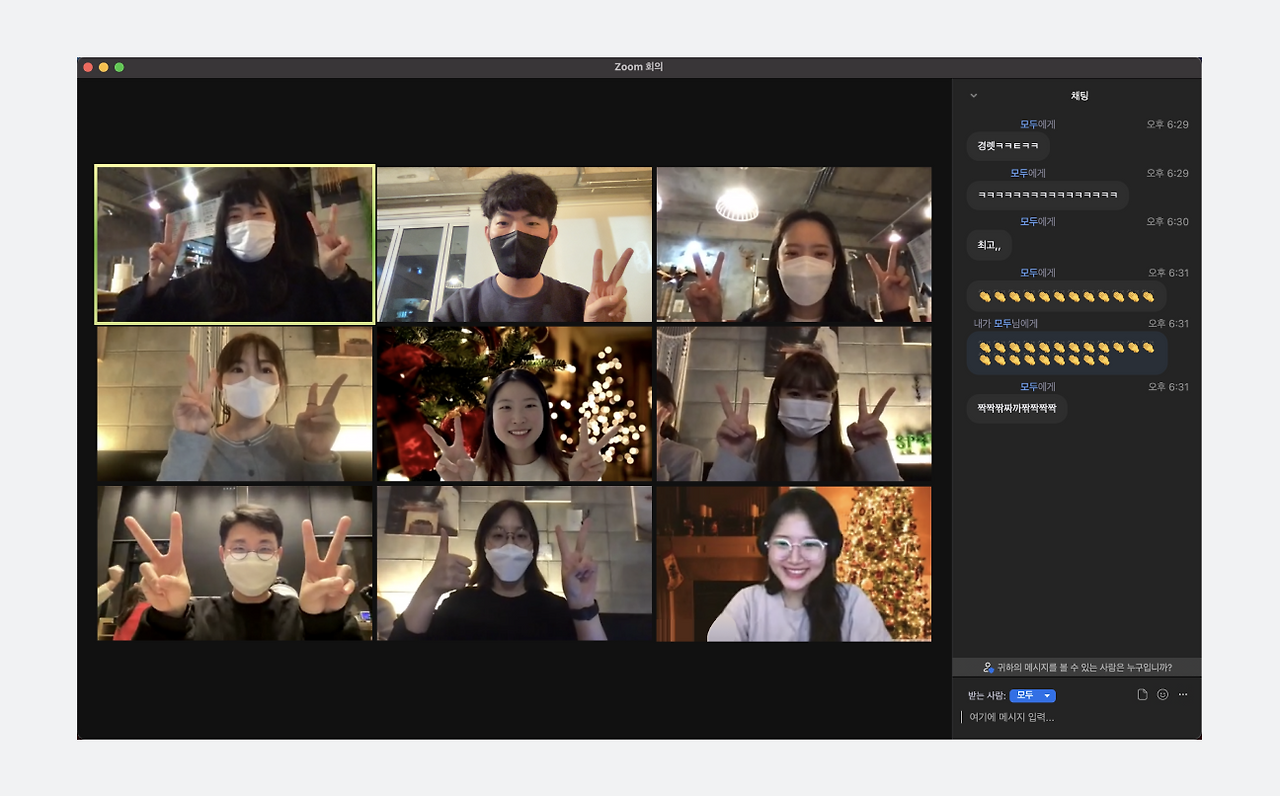1280x796 pixels.
Task: Select the video tile with the beige mask
Action: (235, 563)
